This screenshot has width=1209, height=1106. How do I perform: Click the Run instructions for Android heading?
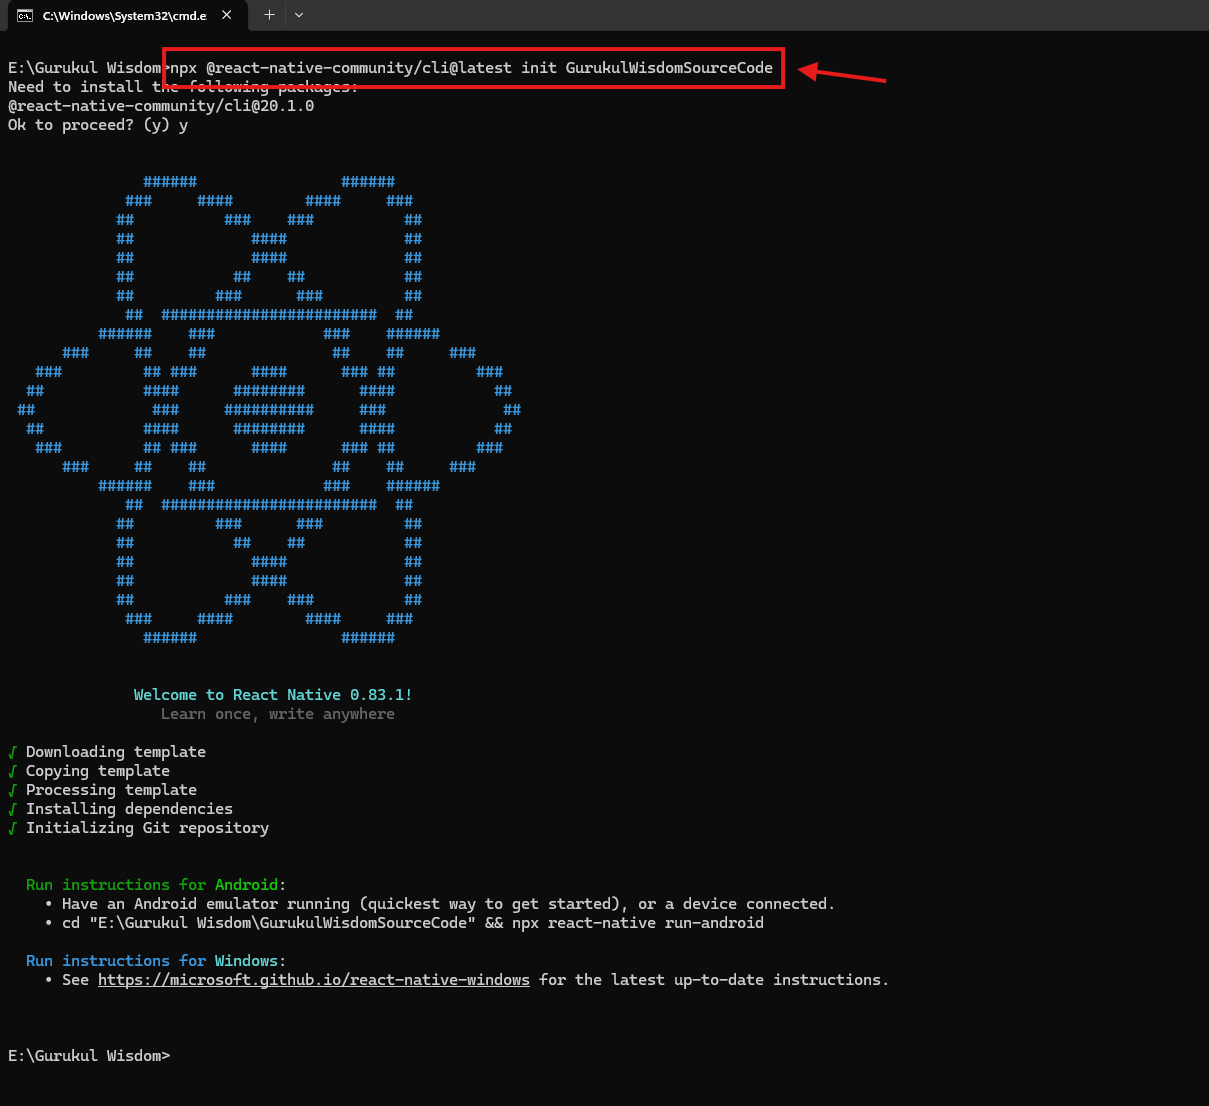point(155,885)
